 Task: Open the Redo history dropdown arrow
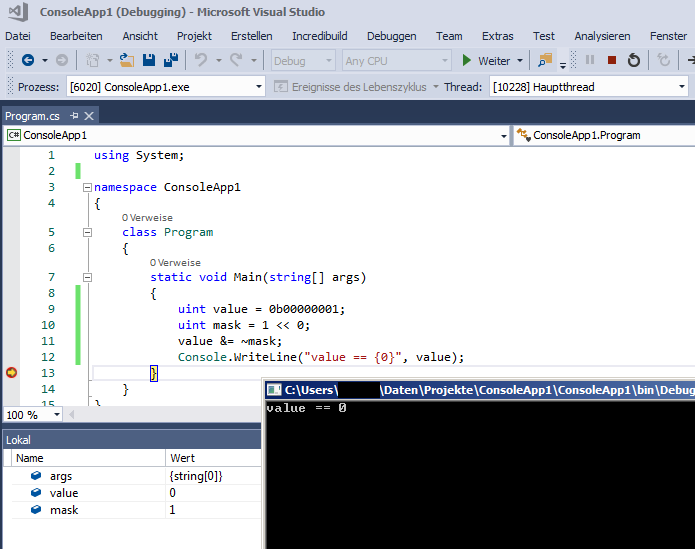click(254, 60)
